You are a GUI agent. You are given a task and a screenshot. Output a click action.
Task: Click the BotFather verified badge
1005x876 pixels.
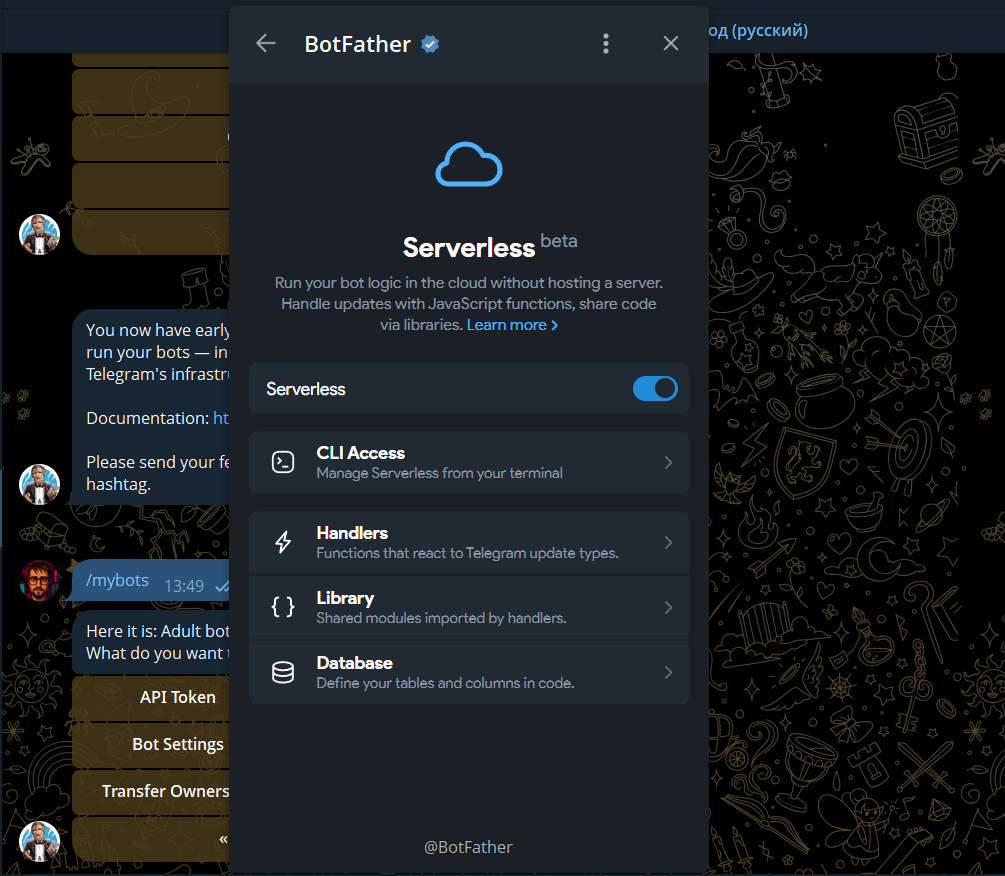[x=430, y=44]
